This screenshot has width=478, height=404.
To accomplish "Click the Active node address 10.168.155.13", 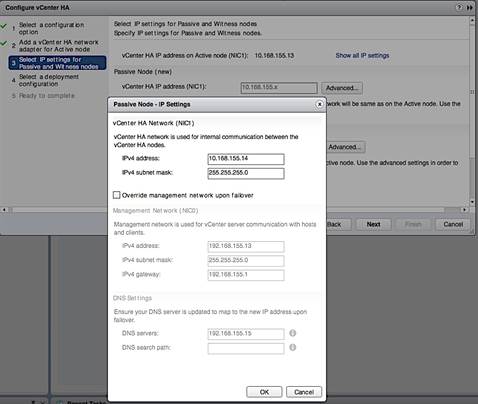I will click(274, 55).
